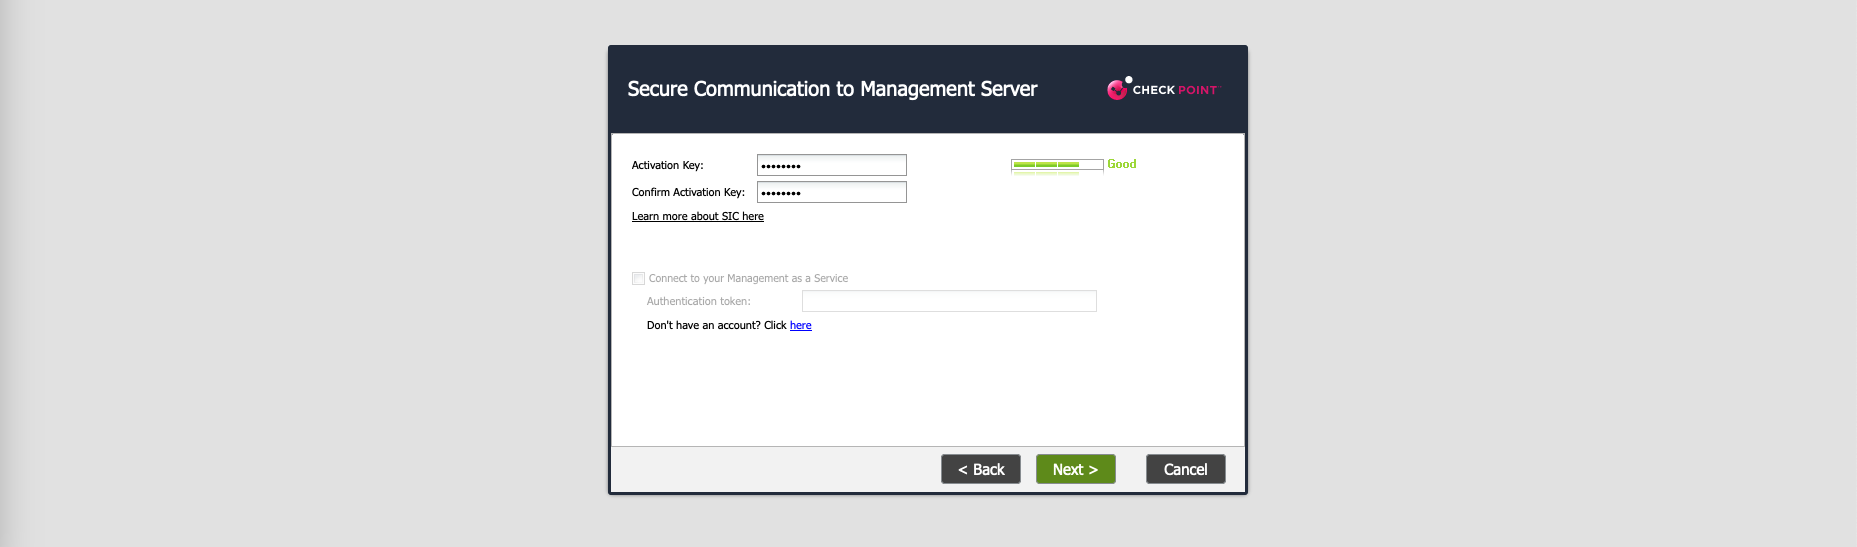Click the 'Connect to your Management as a Service' label
The height and width of the screenshot is (547, 1857).
click(x=748, y=279)
